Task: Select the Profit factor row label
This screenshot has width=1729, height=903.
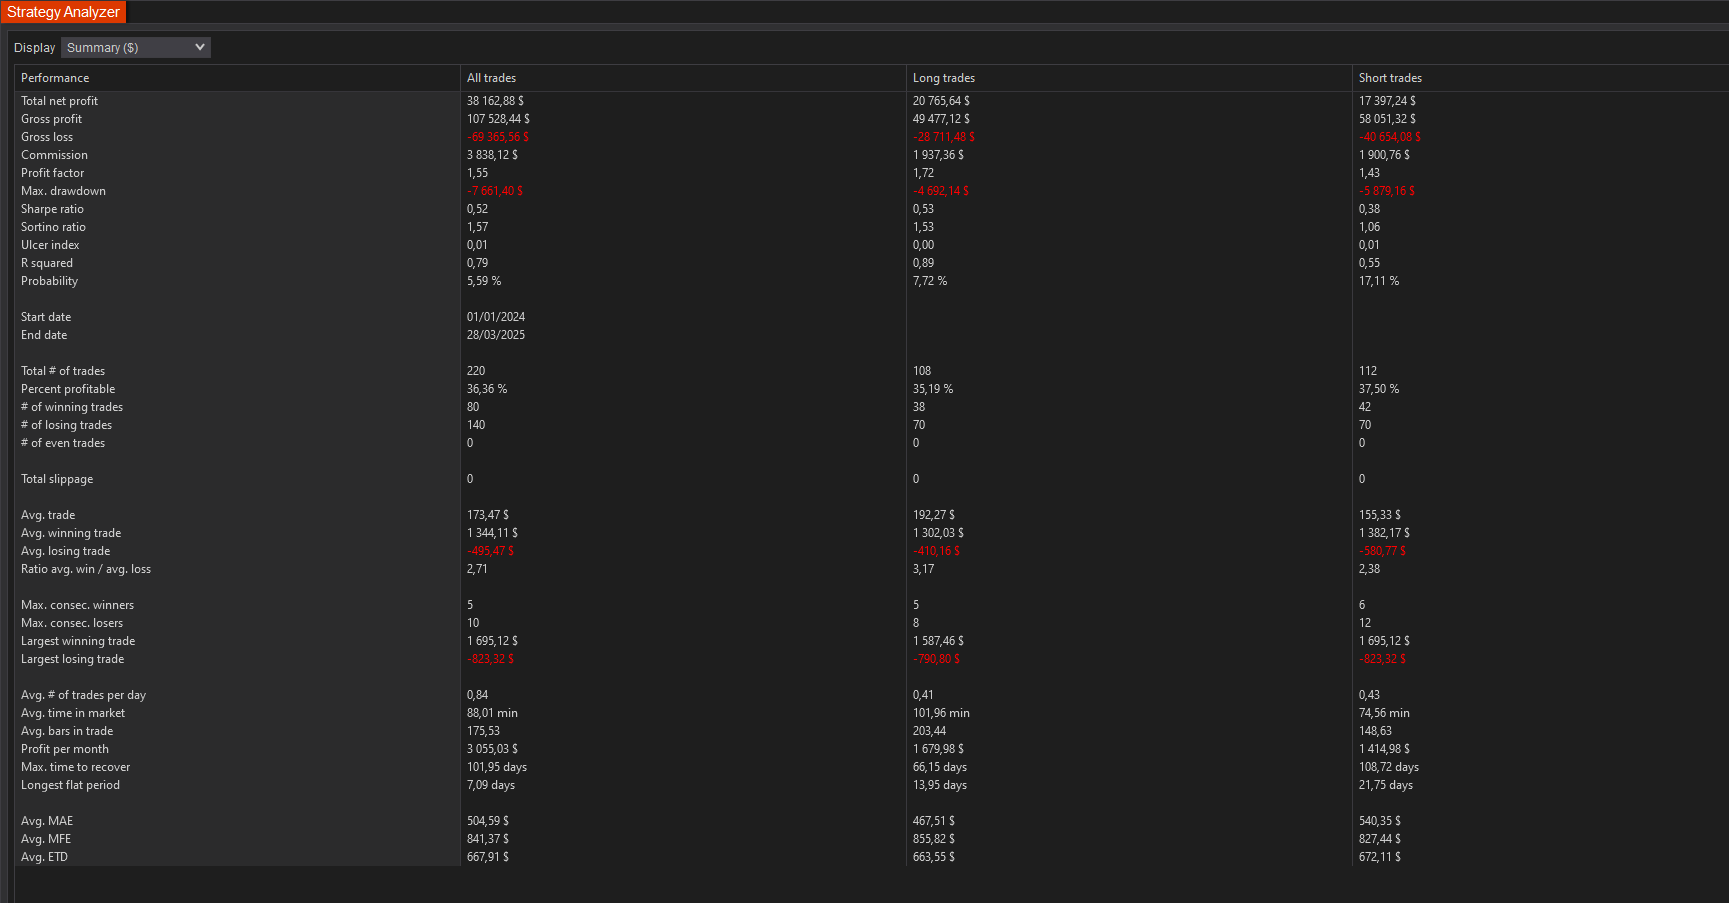Action: click(x=52, y=173)
